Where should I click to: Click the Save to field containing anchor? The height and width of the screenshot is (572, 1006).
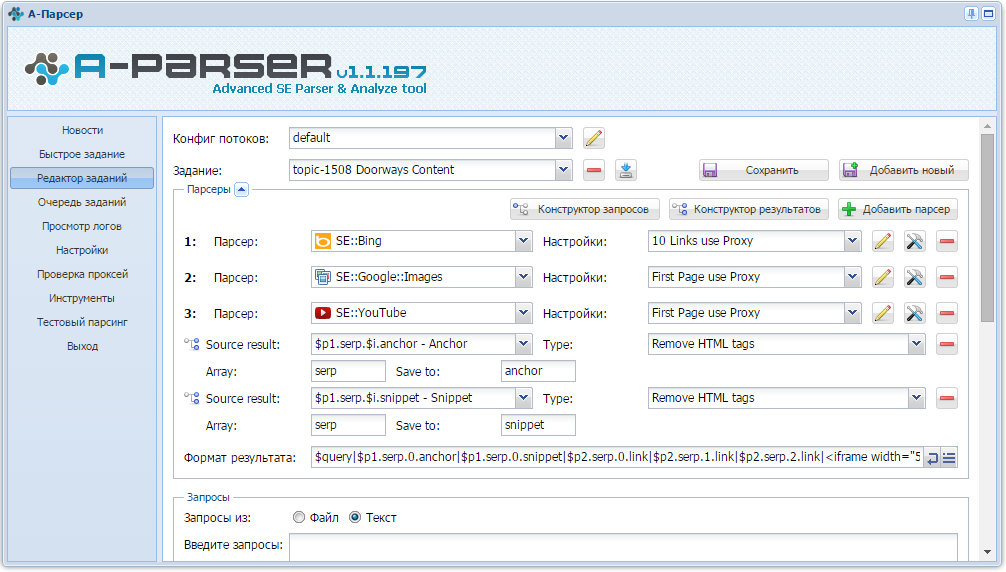[538, 371]
